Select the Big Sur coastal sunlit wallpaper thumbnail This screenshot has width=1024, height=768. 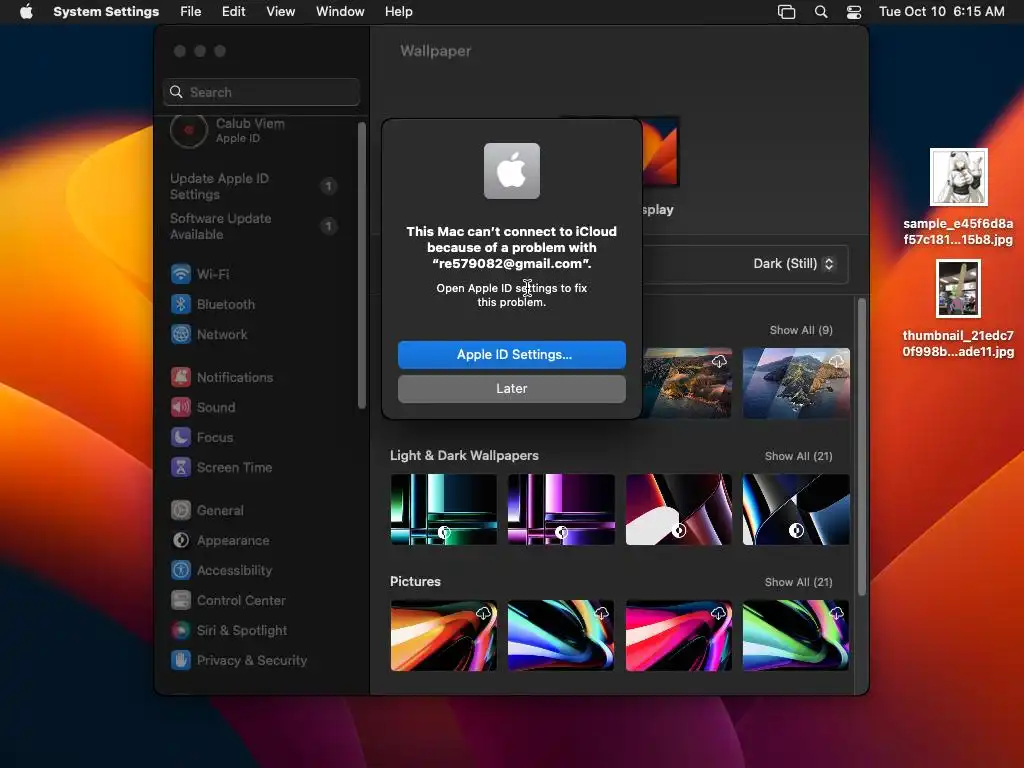(687, 383)
